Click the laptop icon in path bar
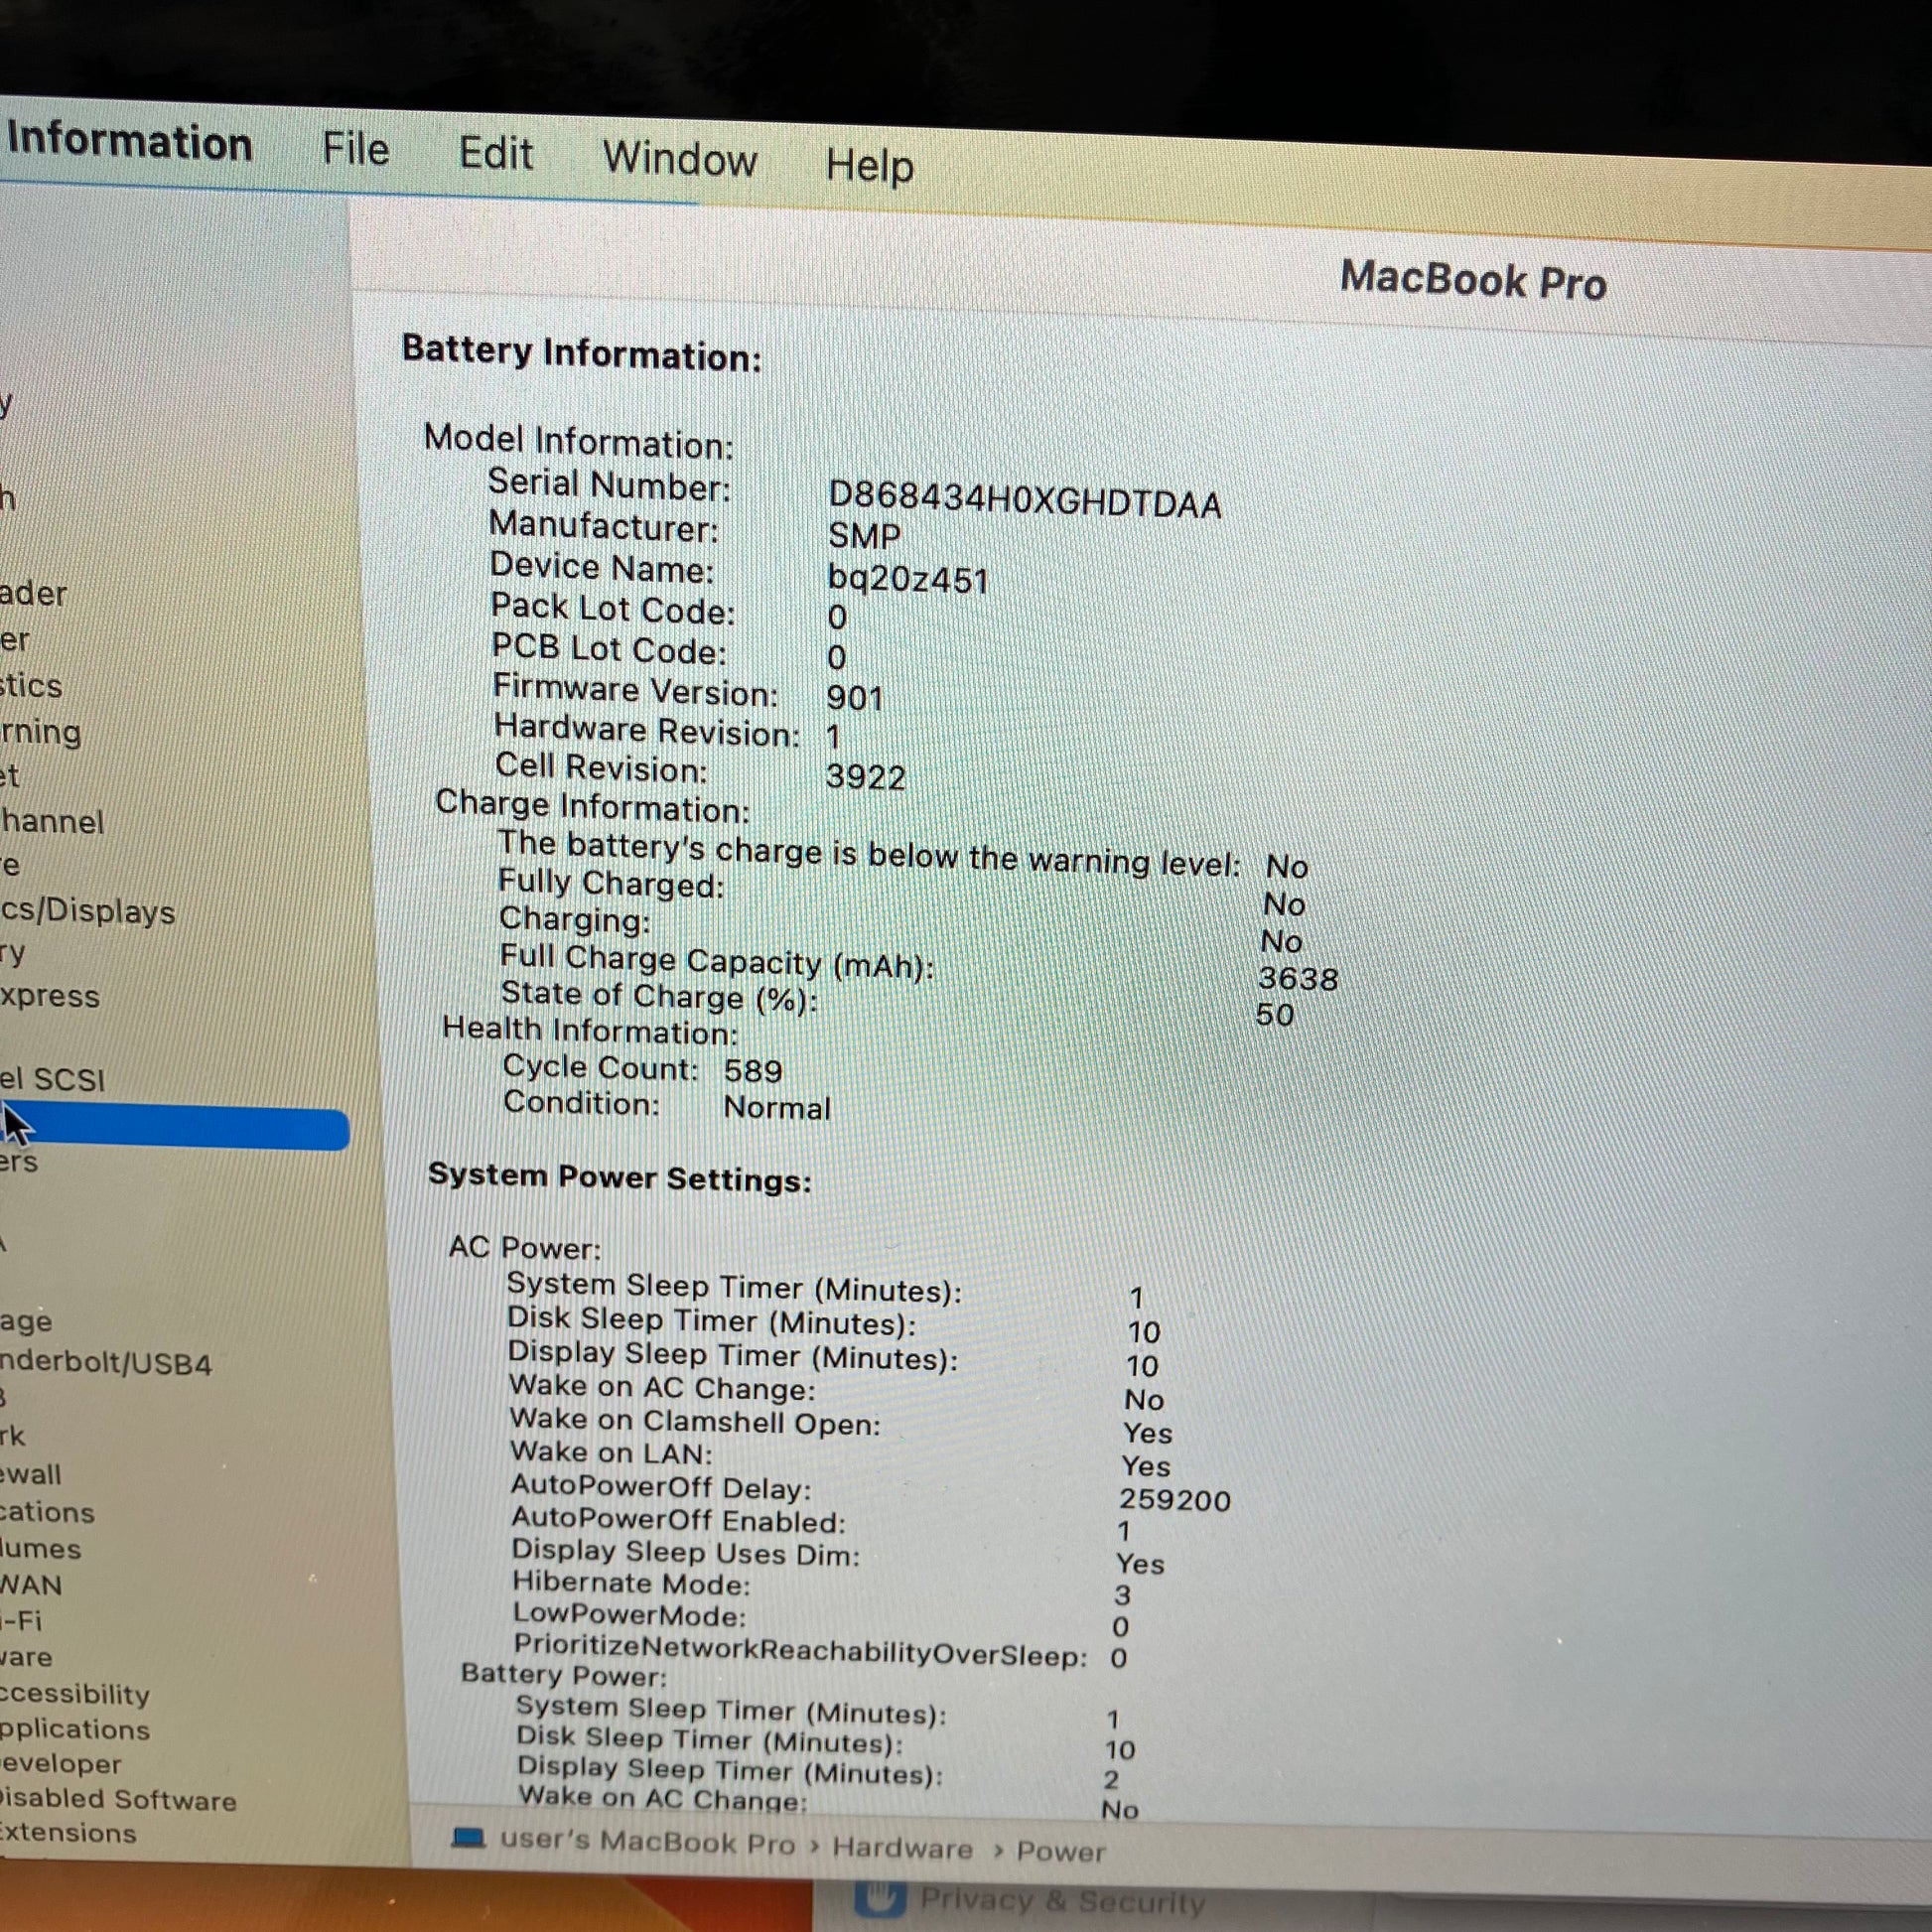The image size is (1932, 1932). coord(468,1838)
